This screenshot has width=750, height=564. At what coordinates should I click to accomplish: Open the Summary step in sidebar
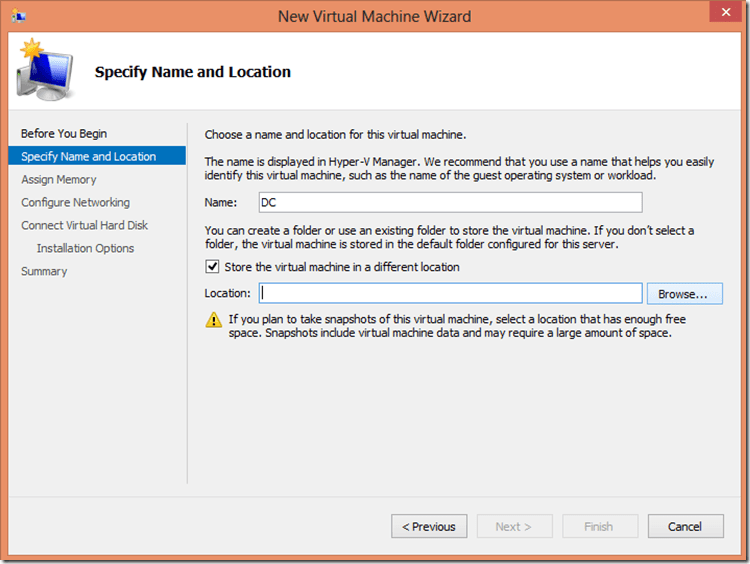[44, 272]
